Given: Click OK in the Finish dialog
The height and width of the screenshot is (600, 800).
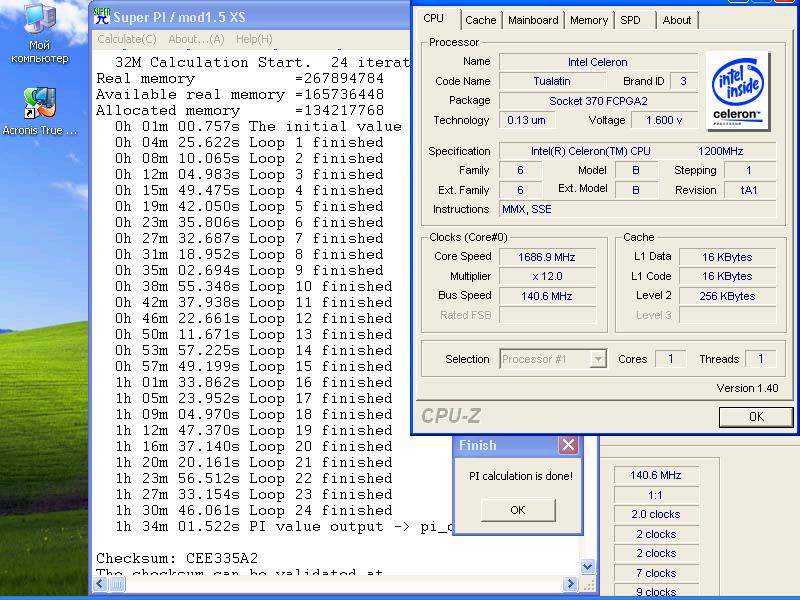Looking at the screenshot, I should pyautogui.click(x=518, y=510).
